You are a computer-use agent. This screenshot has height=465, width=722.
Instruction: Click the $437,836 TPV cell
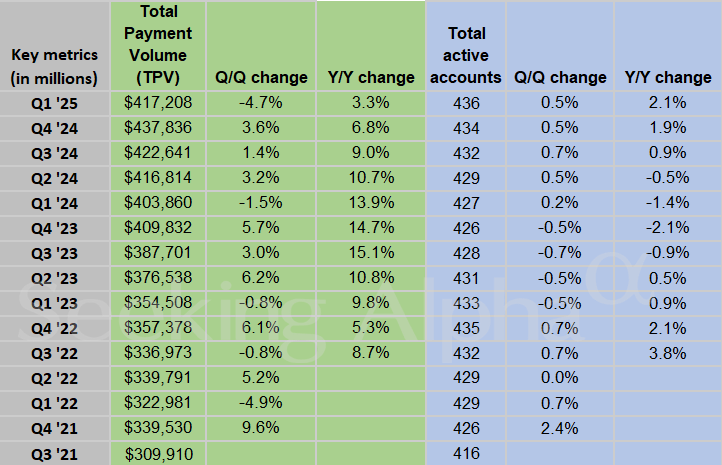pos(158,127)
